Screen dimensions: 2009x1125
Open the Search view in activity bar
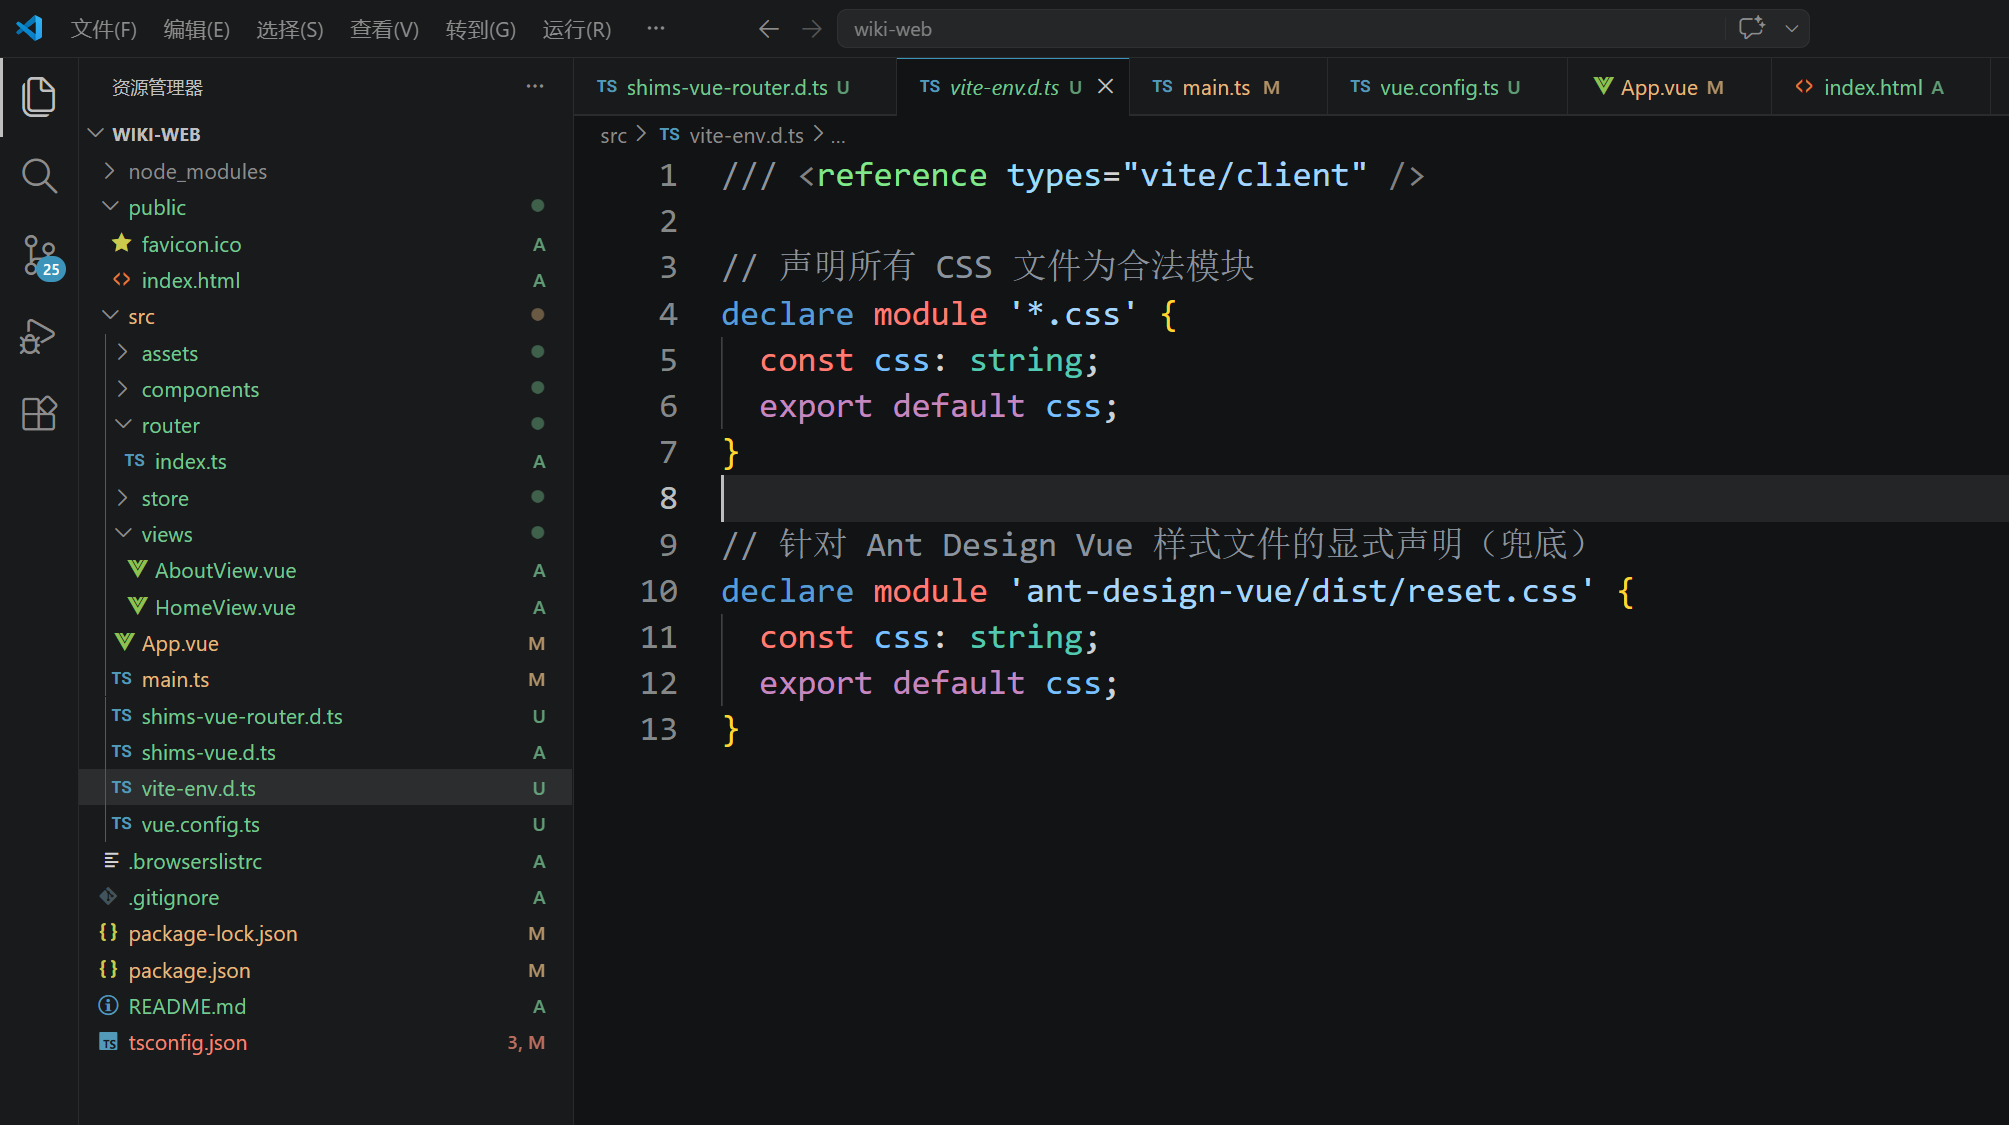[x=38, y=176]
